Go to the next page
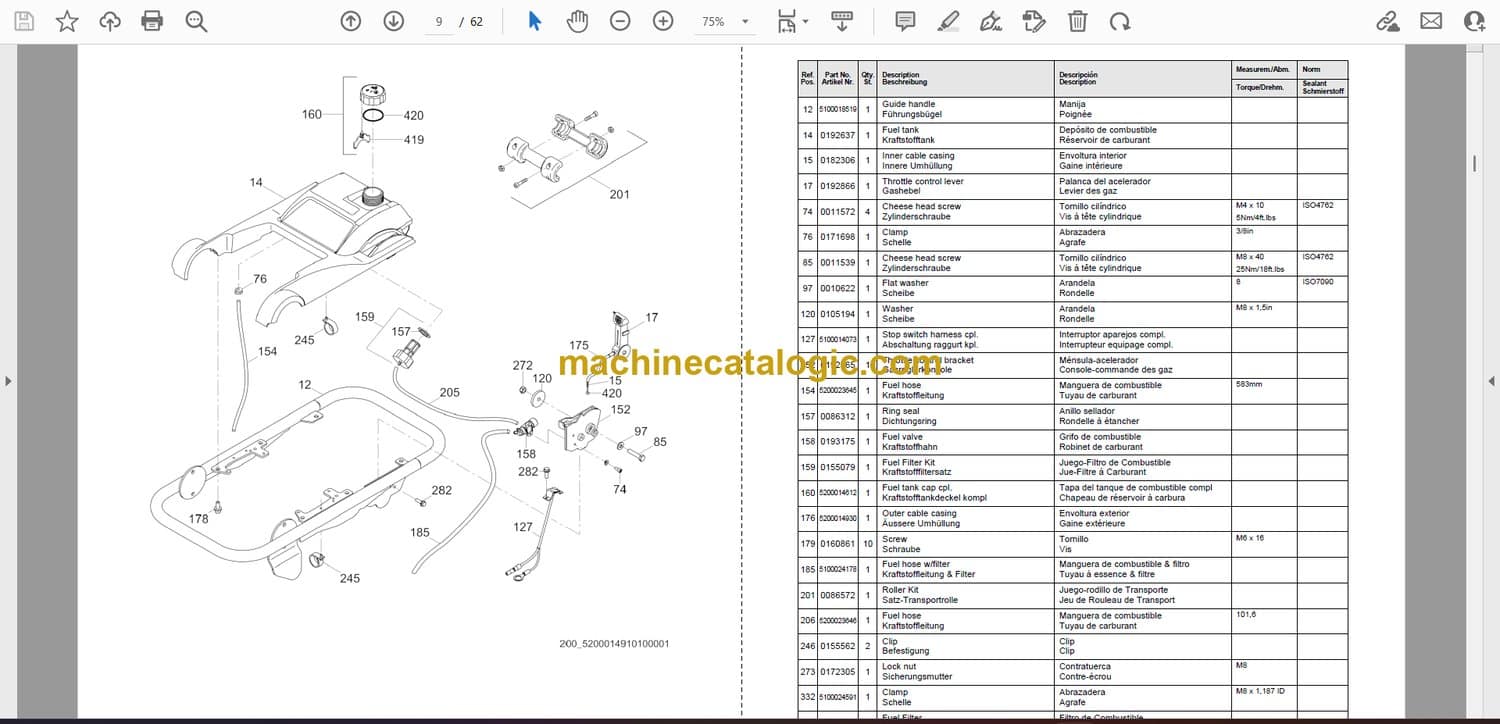This screenshot has height=724, width=1500. 393,21
